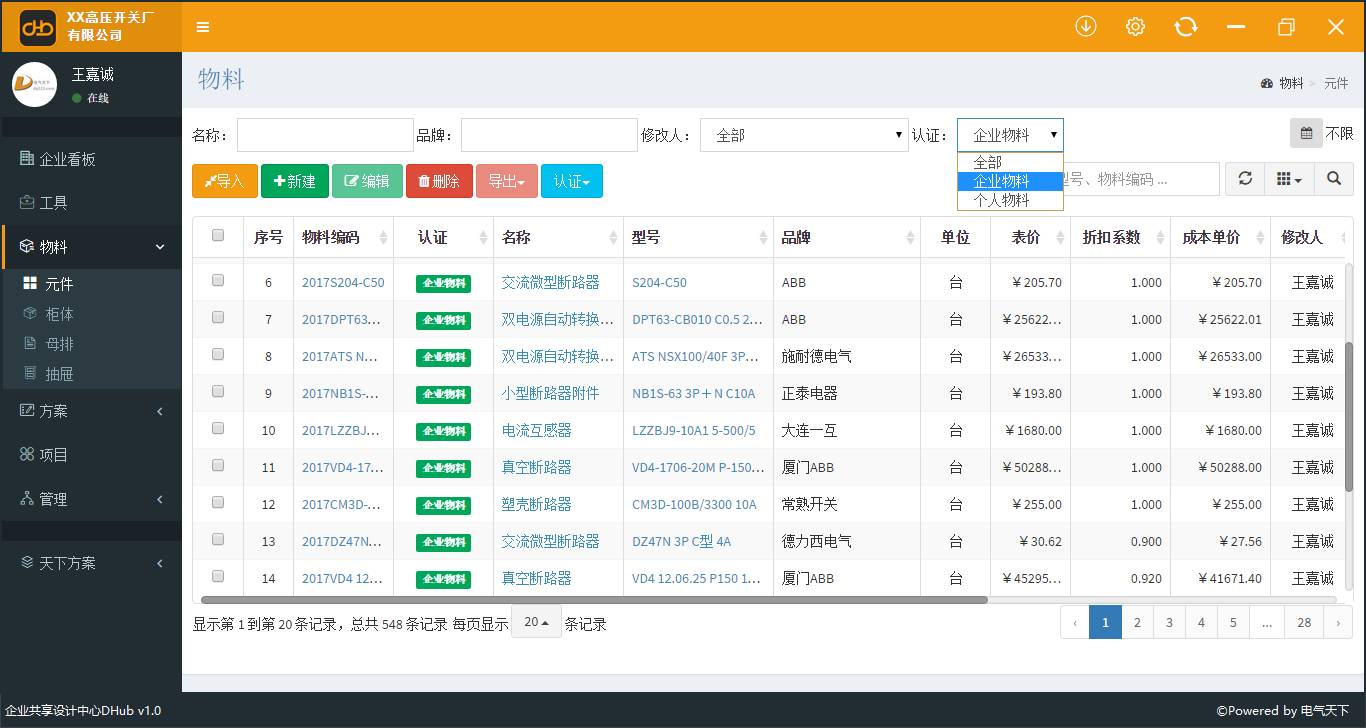Click the 删除 button
The image size is (1366, 728).
[x=439, y=181]
